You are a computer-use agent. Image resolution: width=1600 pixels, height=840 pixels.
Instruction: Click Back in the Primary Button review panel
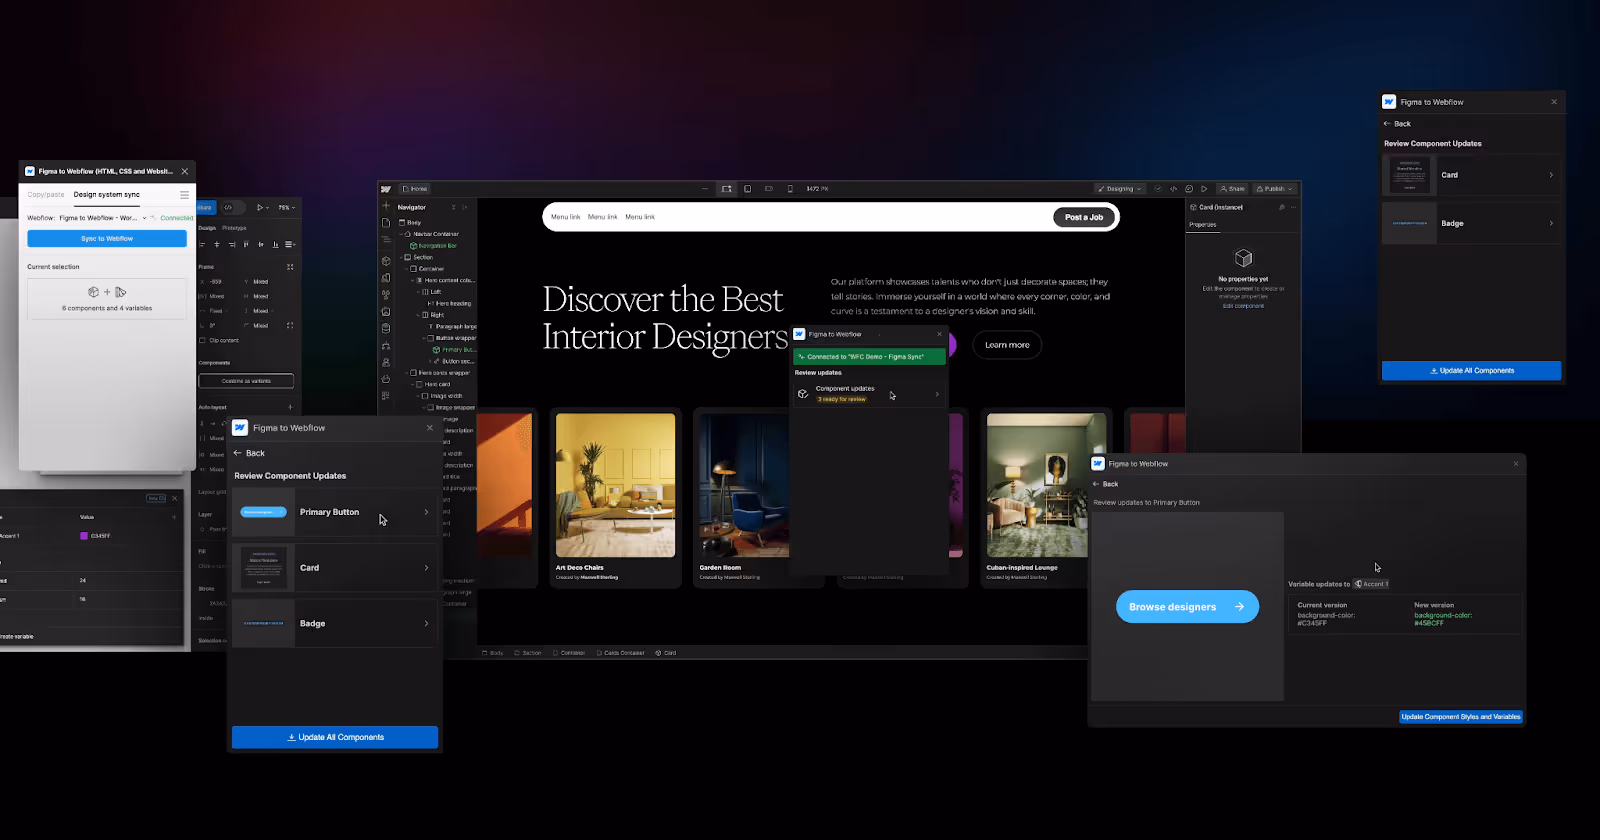coord(1105,484)
